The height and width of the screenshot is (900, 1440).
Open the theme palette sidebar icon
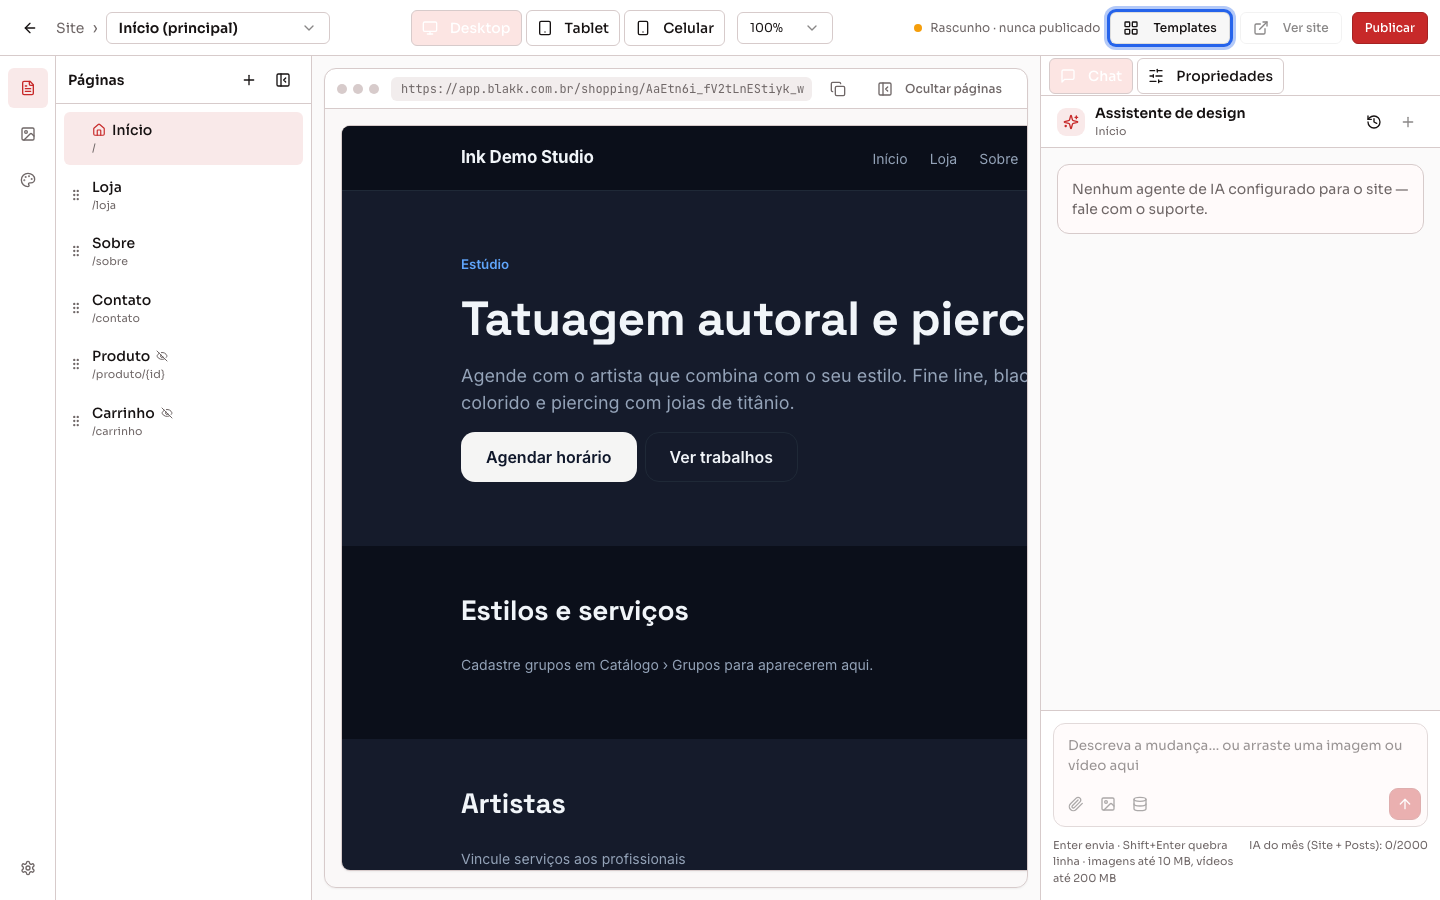(28, 180)
